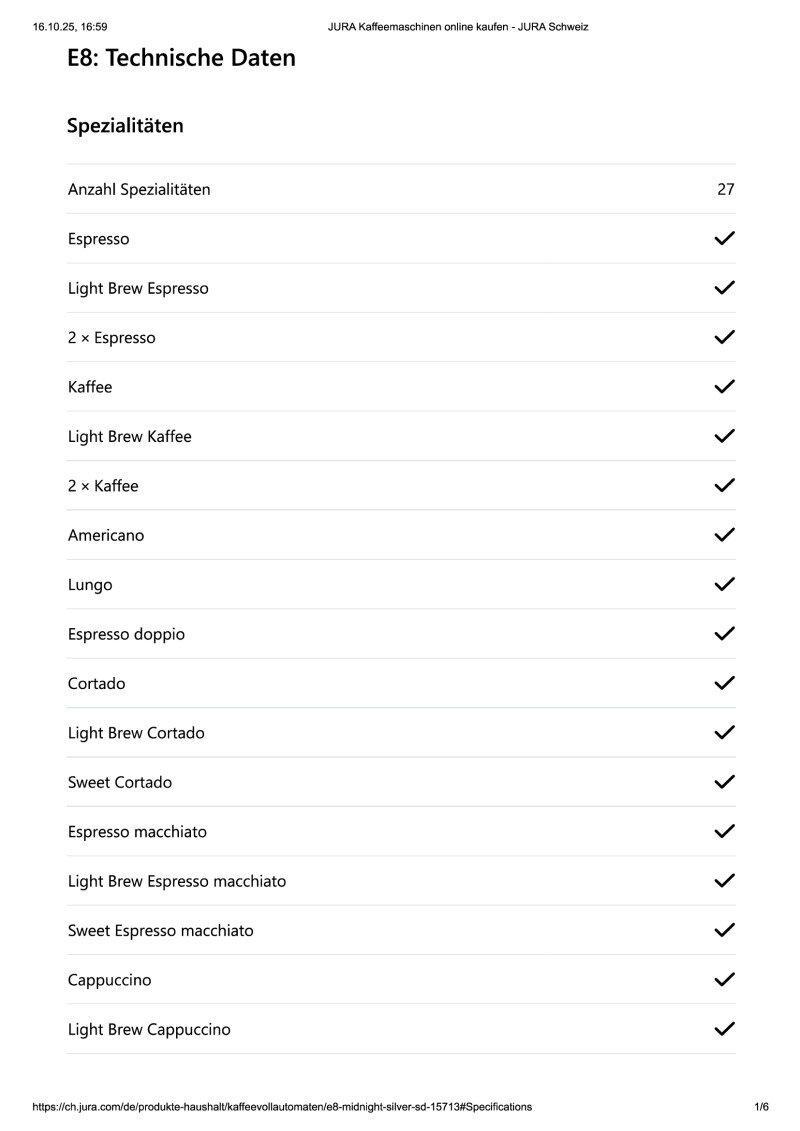The image size is (800, 1131).
Task: Select the checkmark next to Americano
Action: [725, 535]
